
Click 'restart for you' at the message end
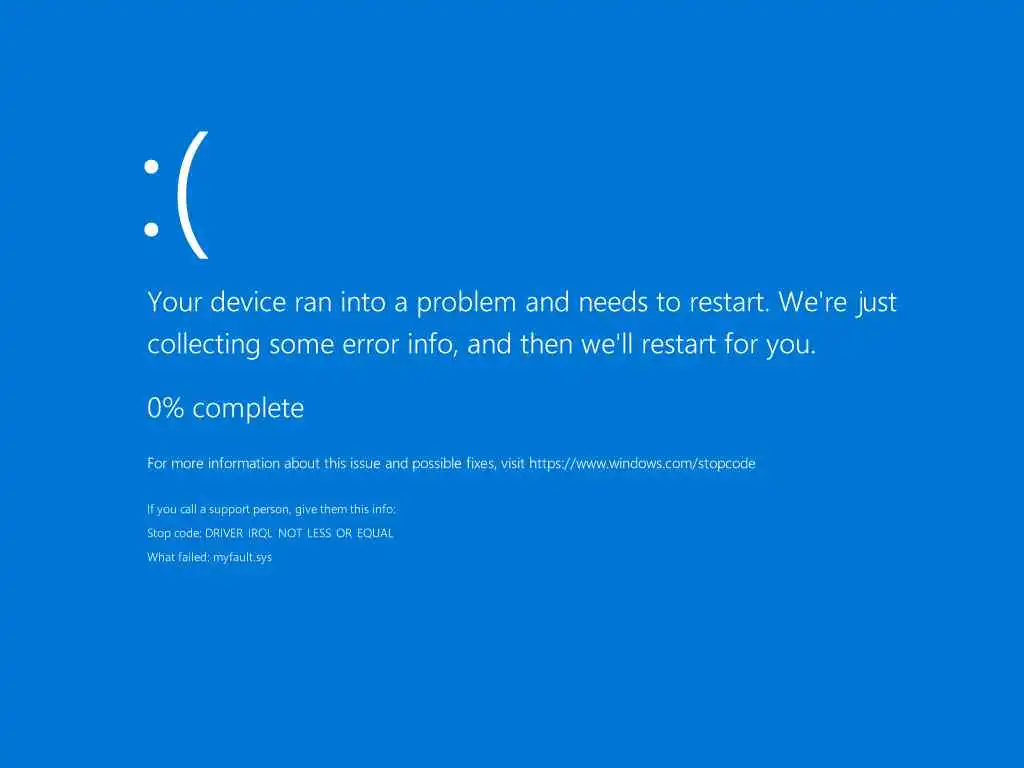pyautogui.click(x=729, y=344)
